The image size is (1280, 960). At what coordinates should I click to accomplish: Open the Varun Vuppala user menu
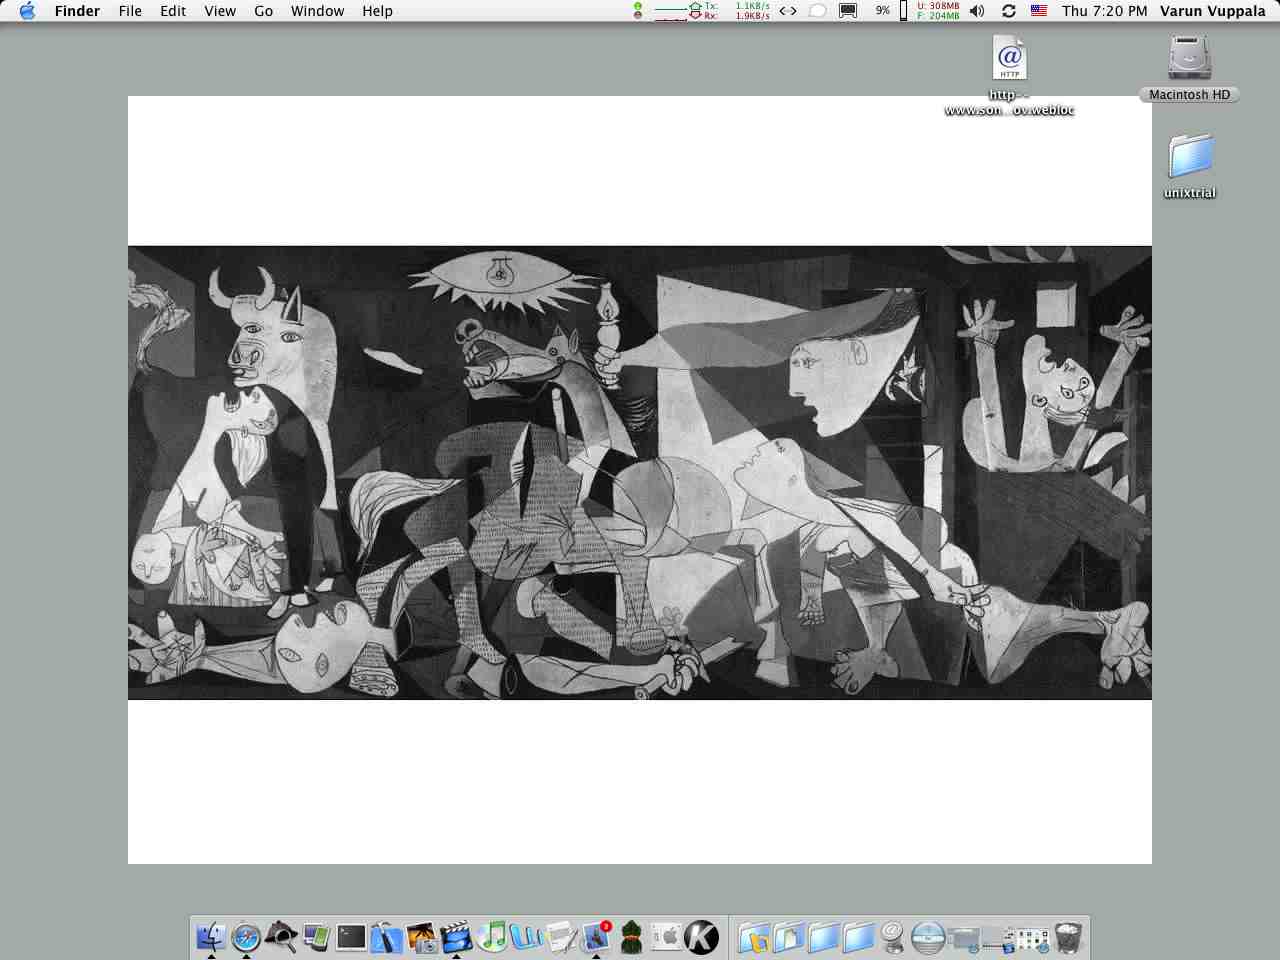click(1213, 11)
